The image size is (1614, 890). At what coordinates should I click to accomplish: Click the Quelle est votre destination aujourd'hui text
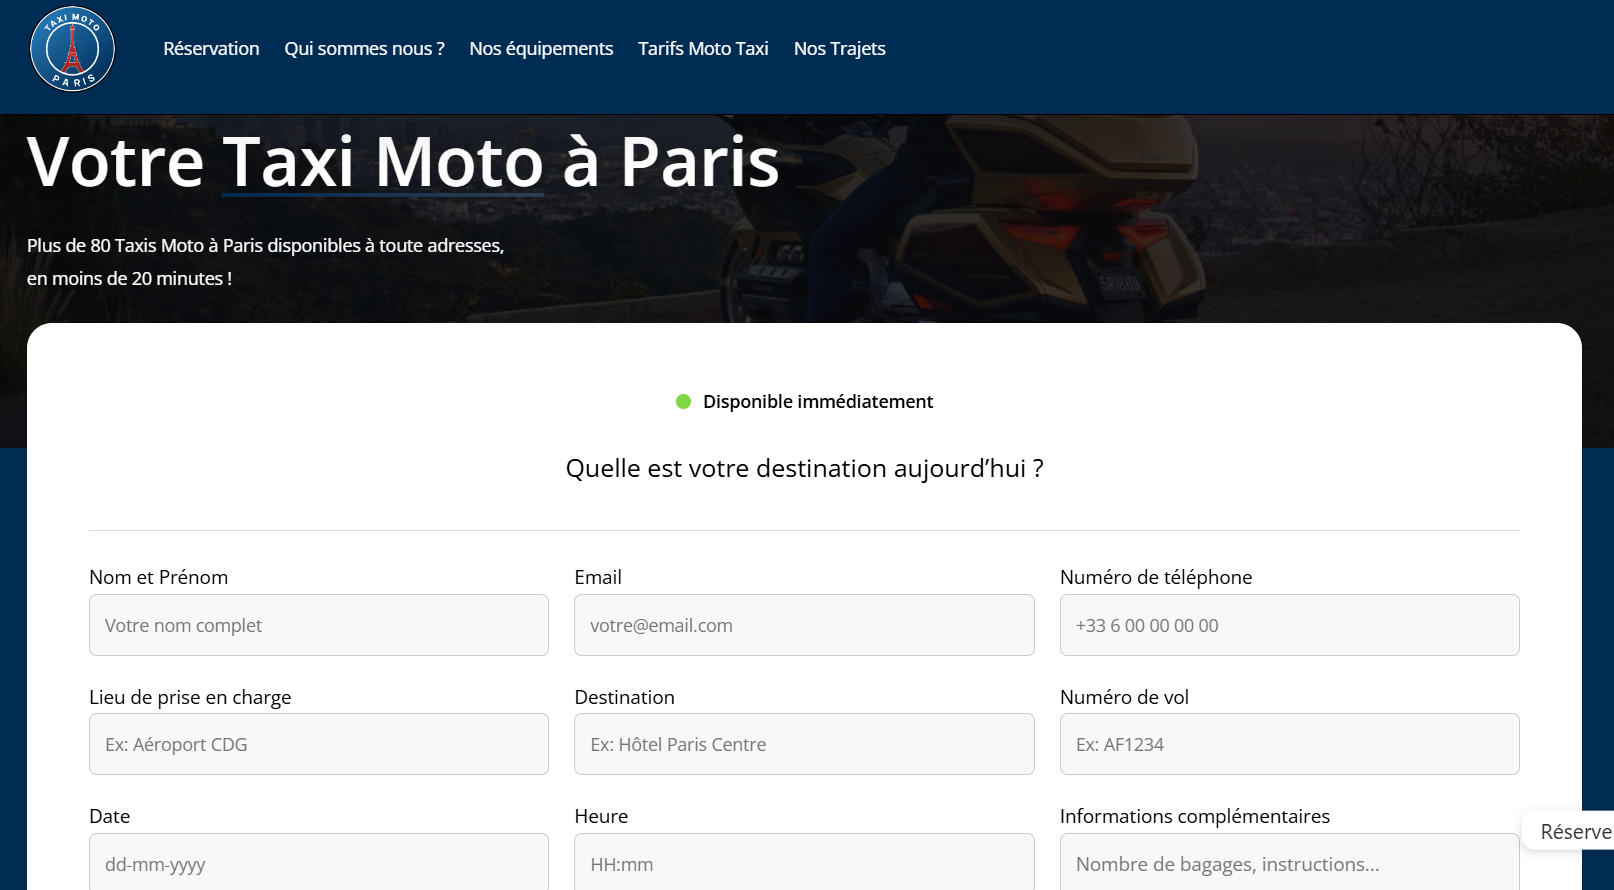point(804,468)
